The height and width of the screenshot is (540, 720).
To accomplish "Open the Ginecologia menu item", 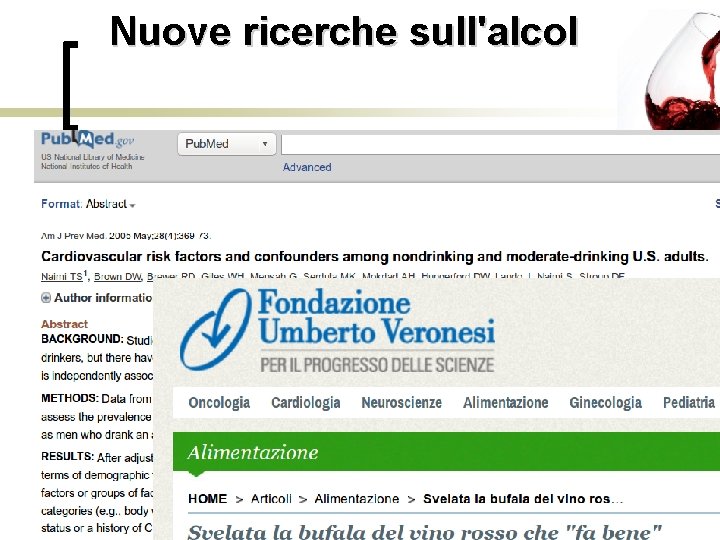I will (x=605, y=403).
